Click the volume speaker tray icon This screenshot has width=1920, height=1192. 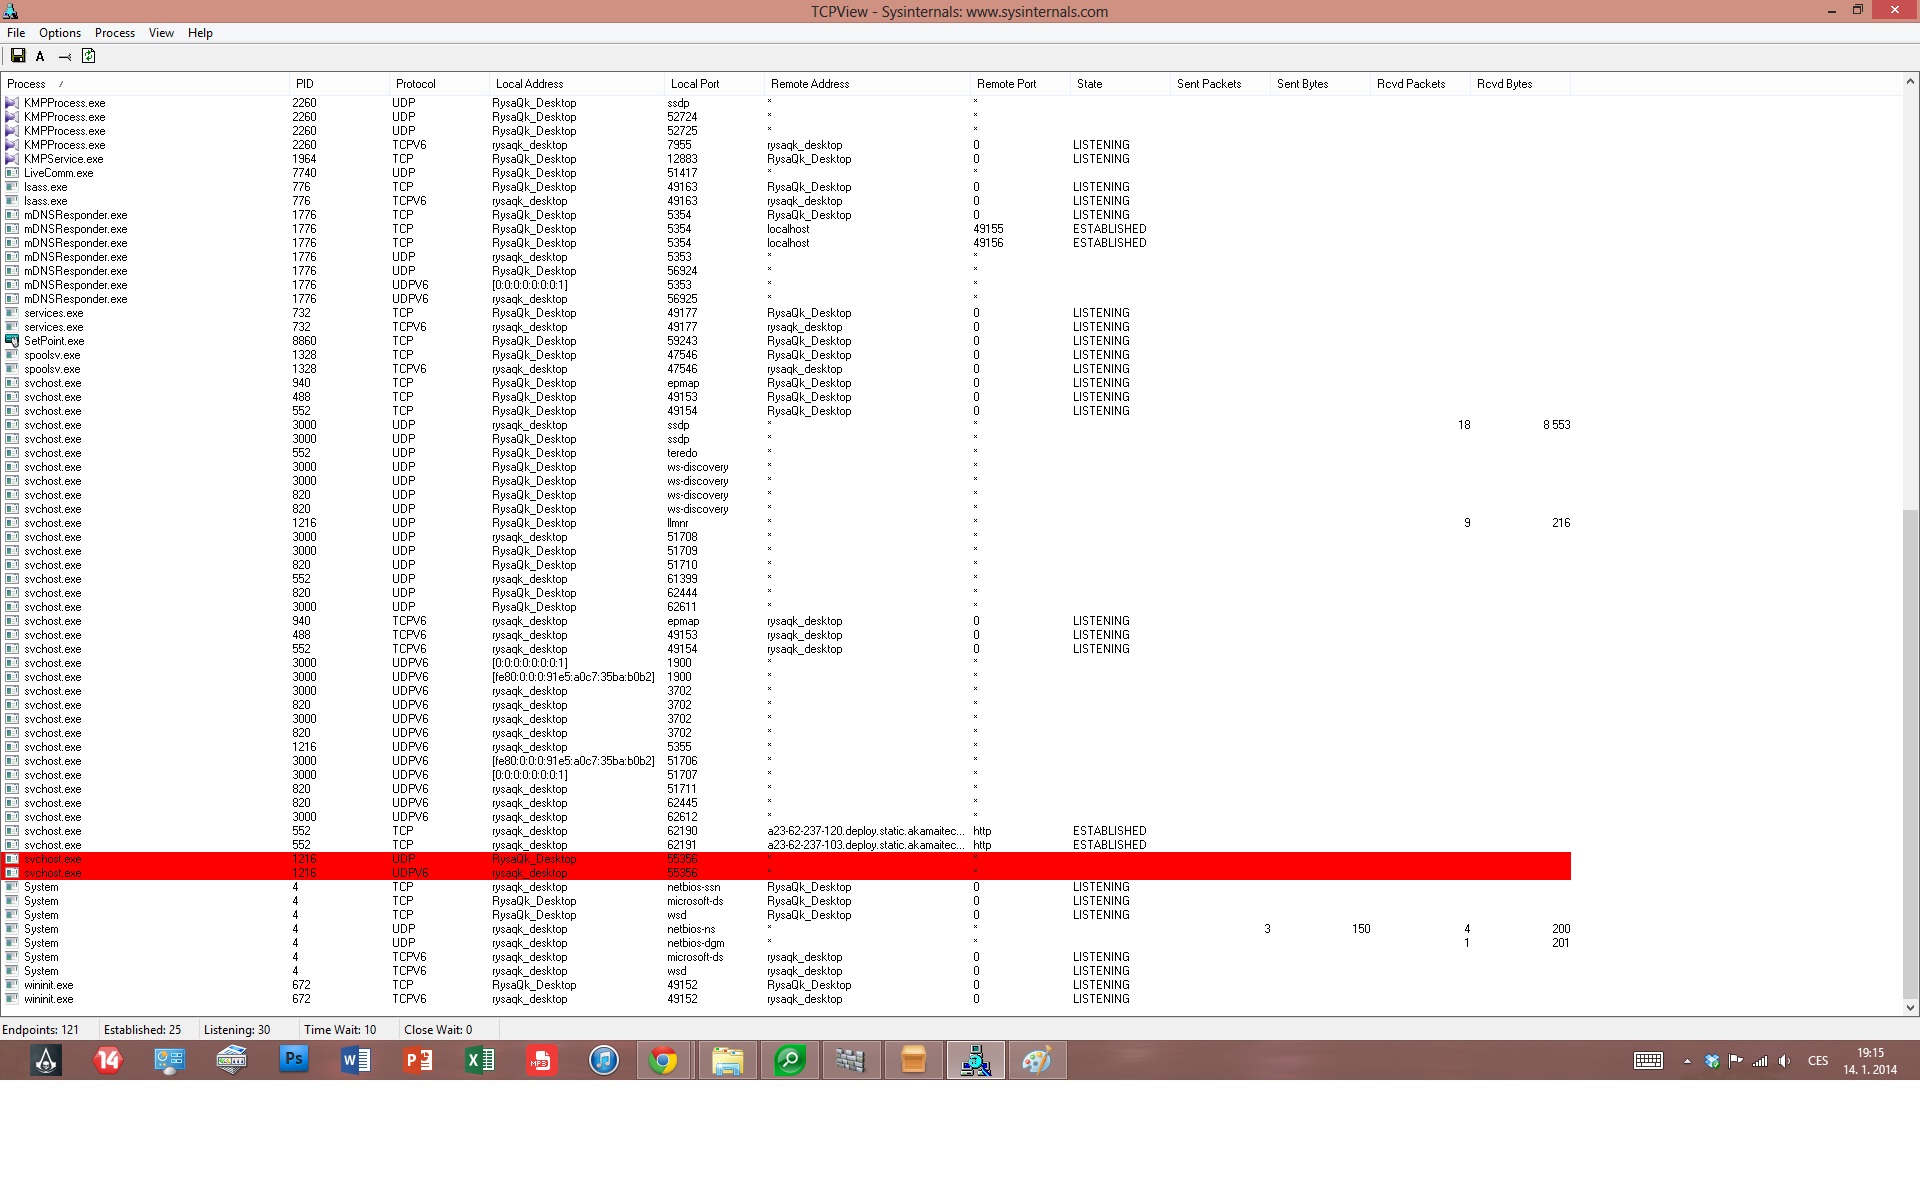[x=1785, y=1061]
